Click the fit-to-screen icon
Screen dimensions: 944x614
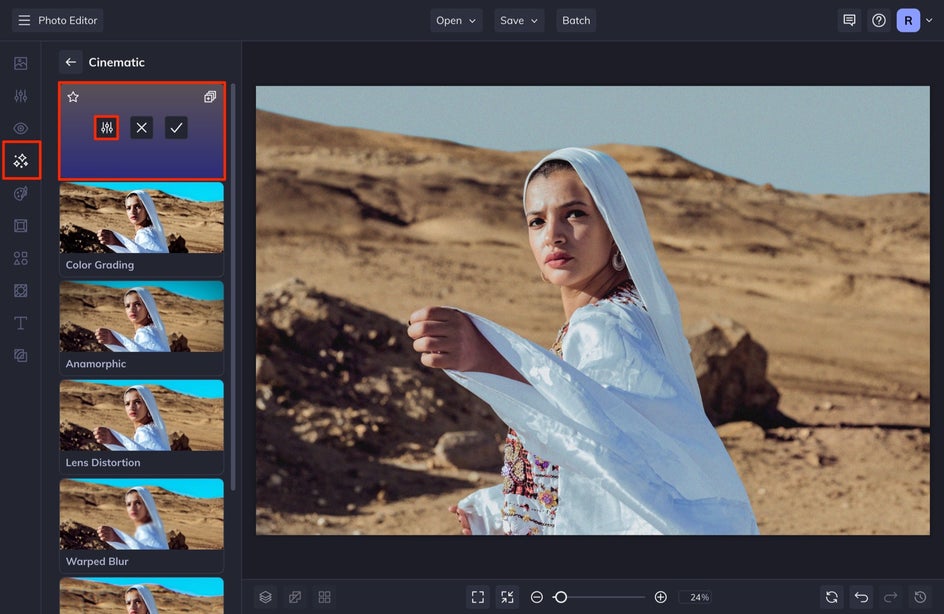click(x=478, y=597)
